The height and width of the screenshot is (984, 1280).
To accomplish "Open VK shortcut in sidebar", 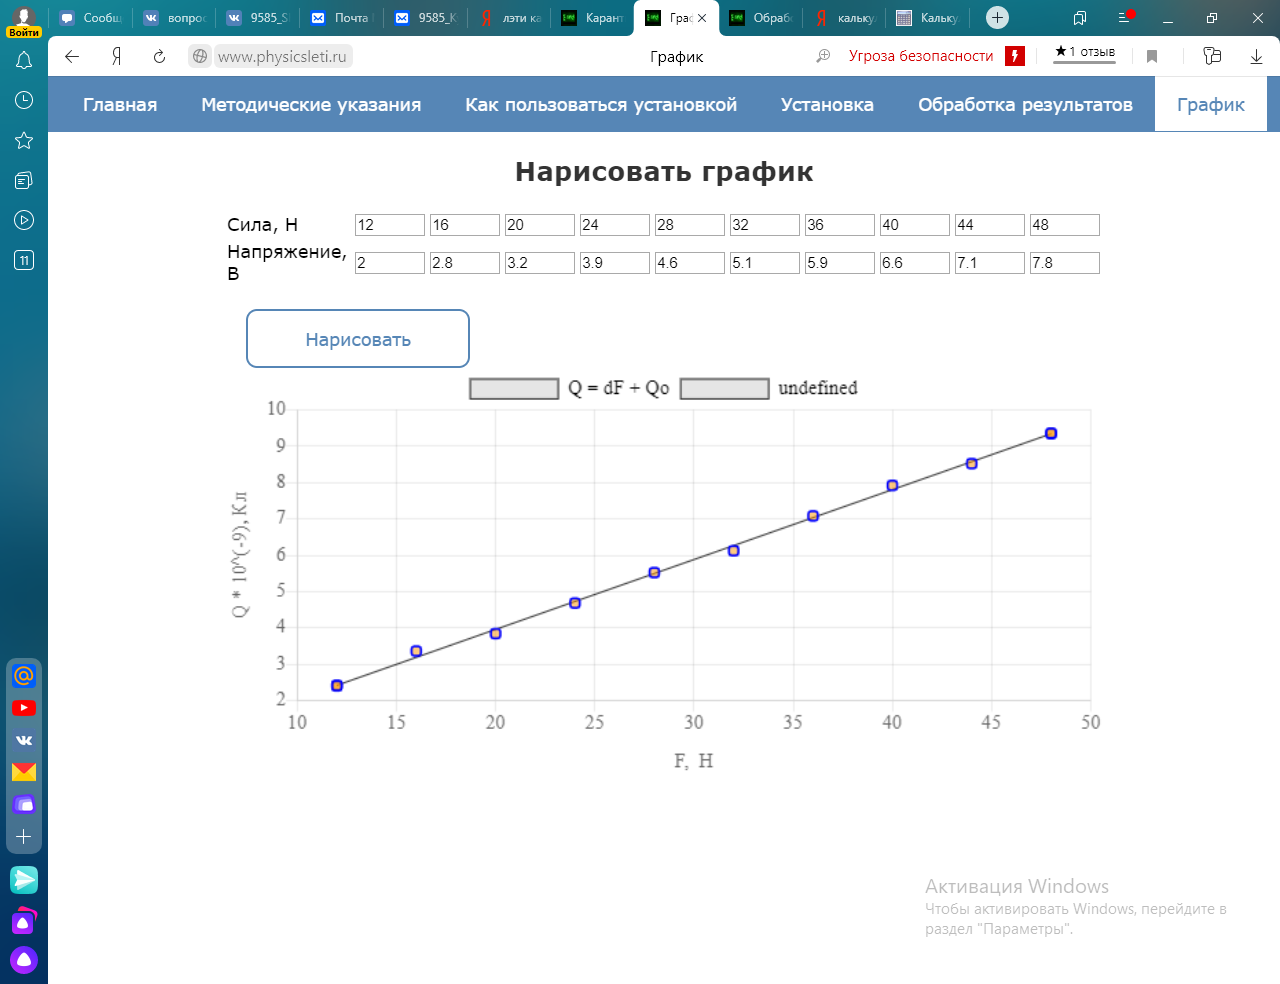I will pos(24,740).
